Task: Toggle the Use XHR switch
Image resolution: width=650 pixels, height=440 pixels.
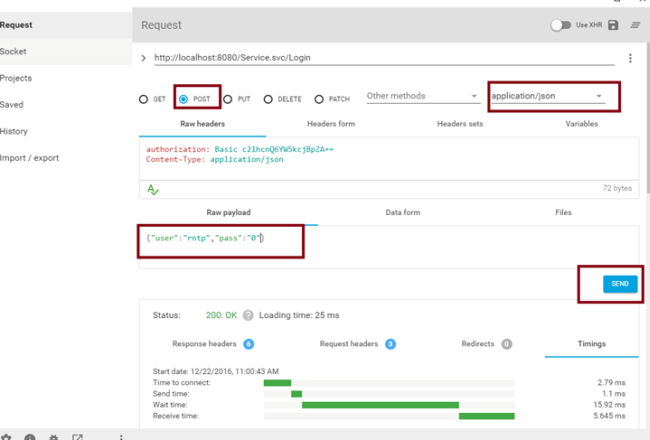Action: pos(560,25)
